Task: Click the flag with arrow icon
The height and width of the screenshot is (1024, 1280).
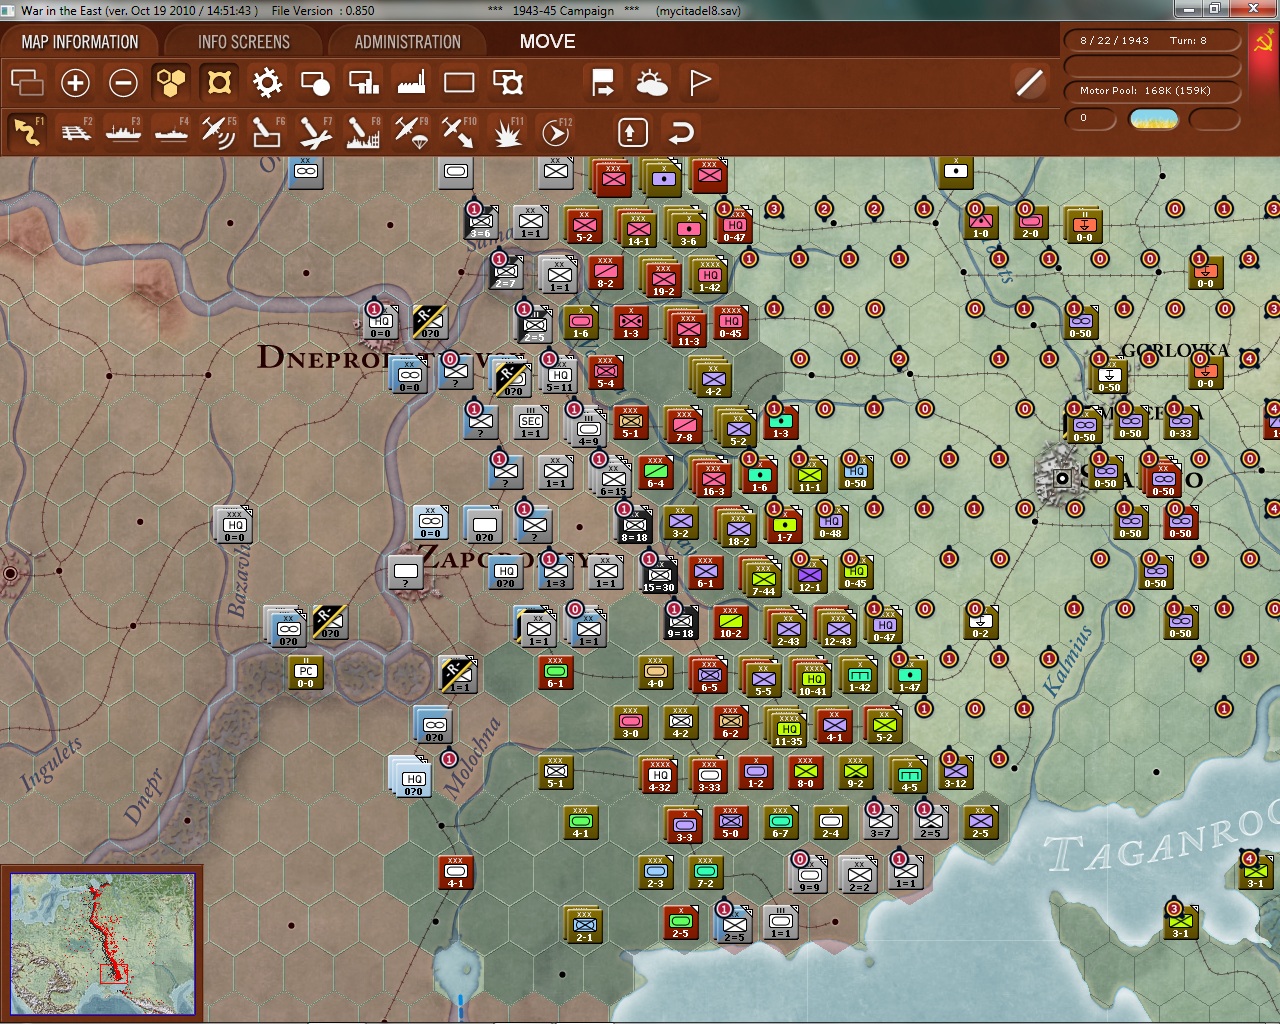Action: (603, 82)
